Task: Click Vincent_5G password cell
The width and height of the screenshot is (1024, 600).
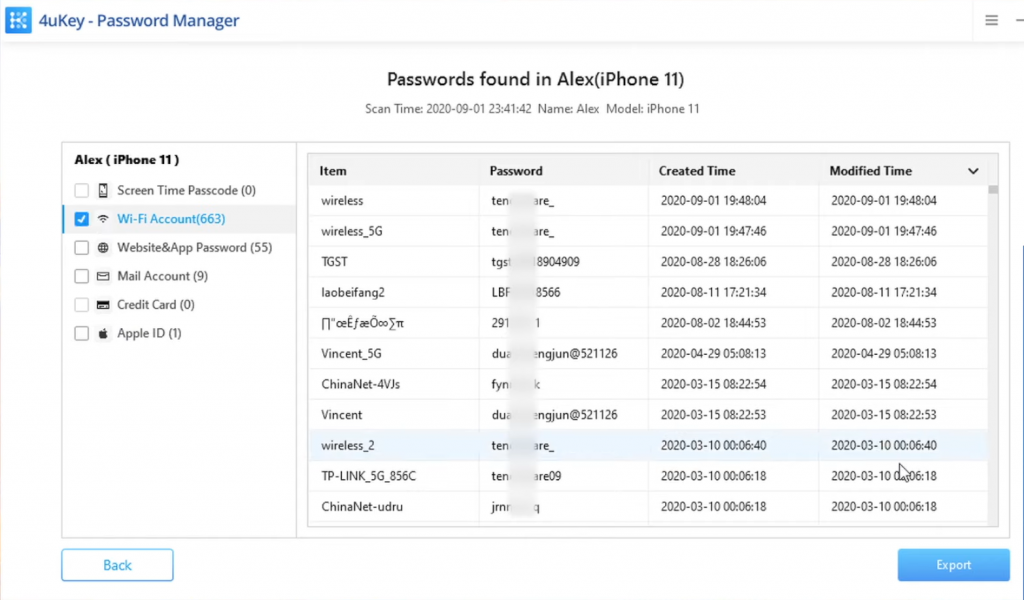Action: [x=564, y=353]
